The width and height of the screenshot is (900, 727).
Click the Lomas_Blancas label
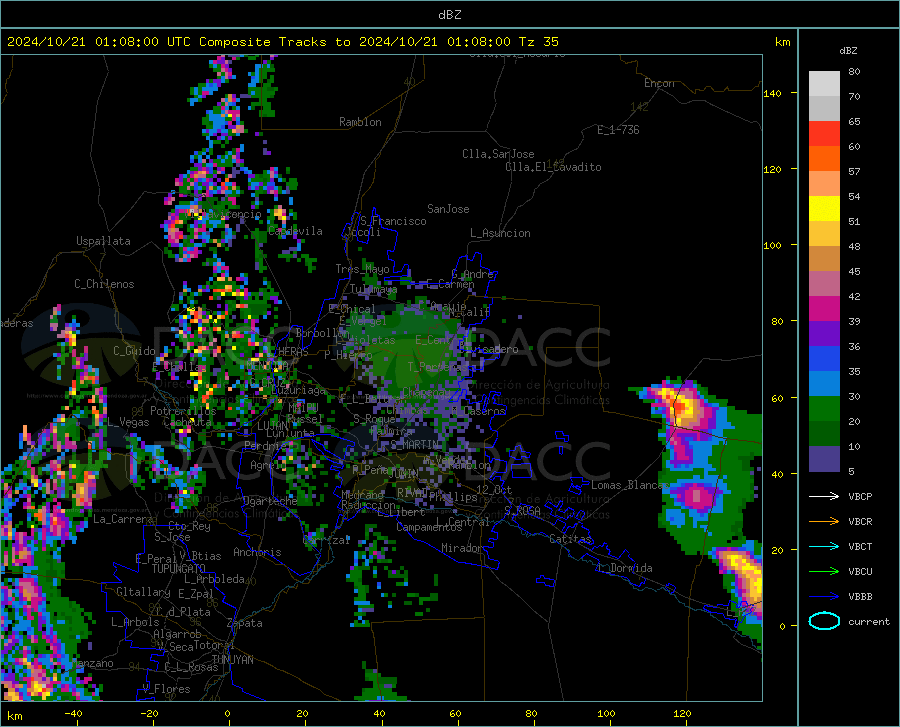tap(628, 485)
